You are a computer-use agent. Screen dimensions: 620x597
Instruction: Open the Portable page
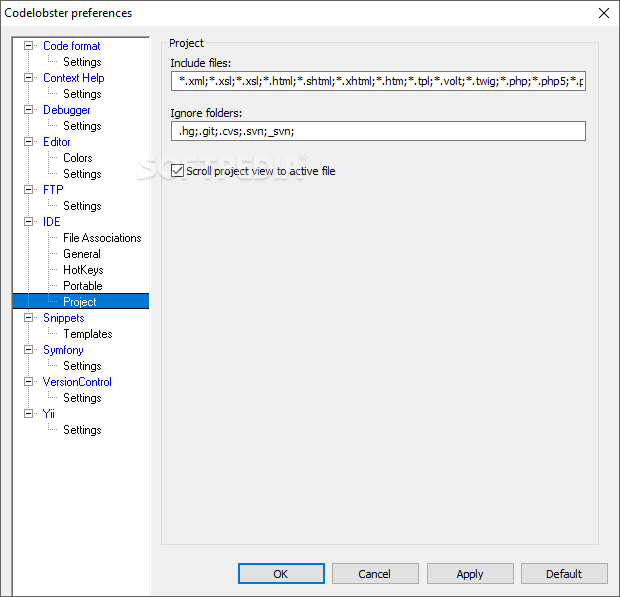click(83, 286)
